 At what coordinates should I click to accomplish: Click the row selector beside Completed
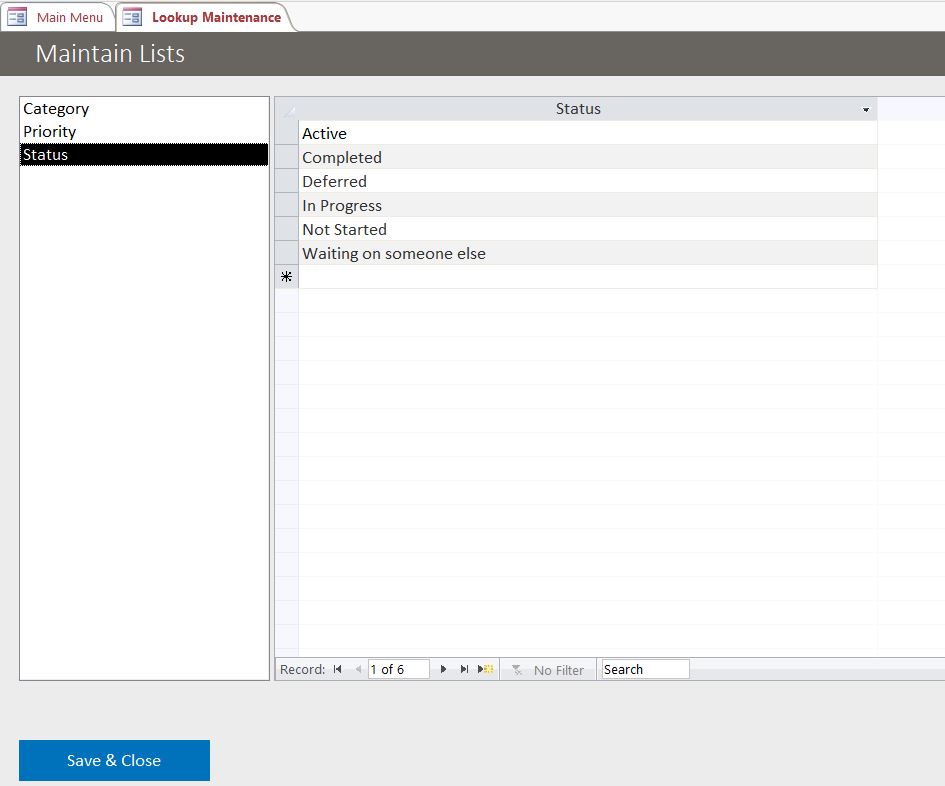tap(286, 157)
